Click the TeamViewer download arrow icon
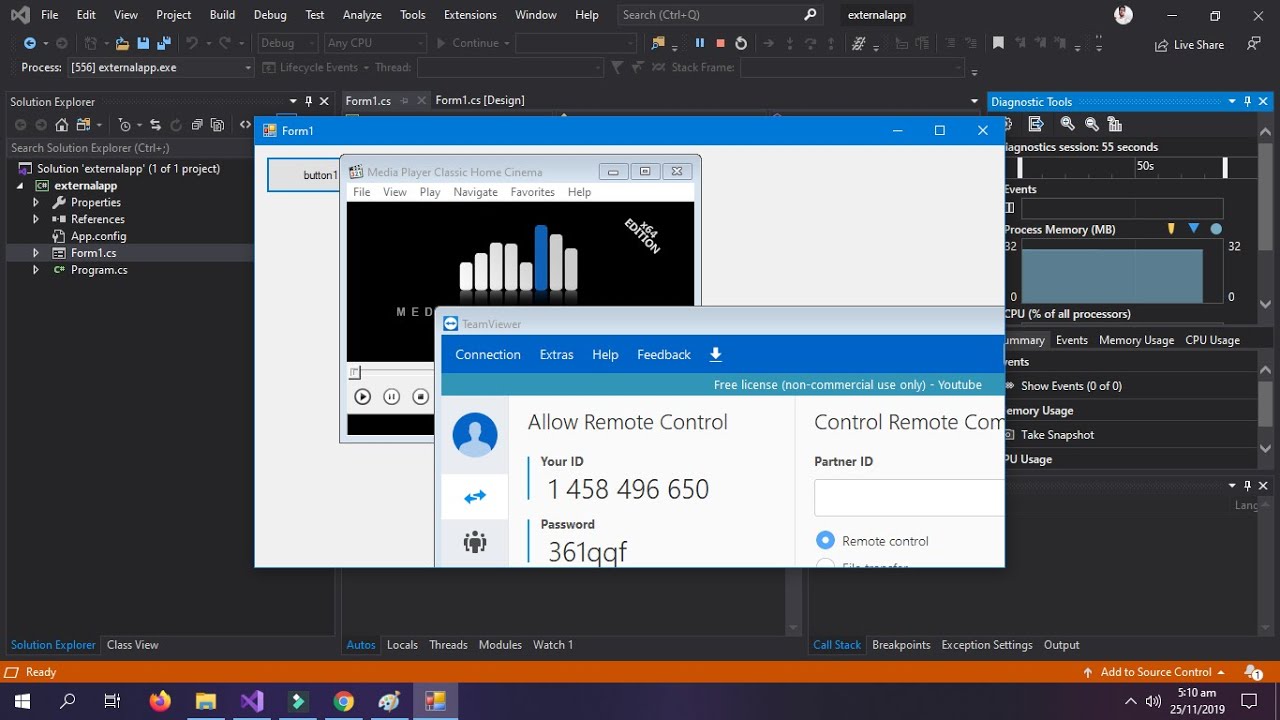The height and width of the screenshot is (720, 1280). tap(715, 354)
